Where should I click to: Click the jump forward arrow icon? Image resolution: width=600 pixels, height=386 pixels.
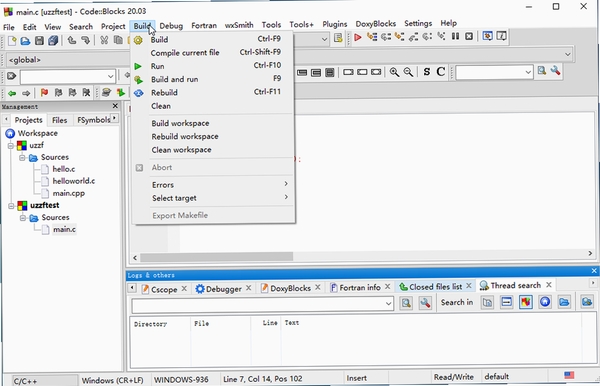click(26, 93)
